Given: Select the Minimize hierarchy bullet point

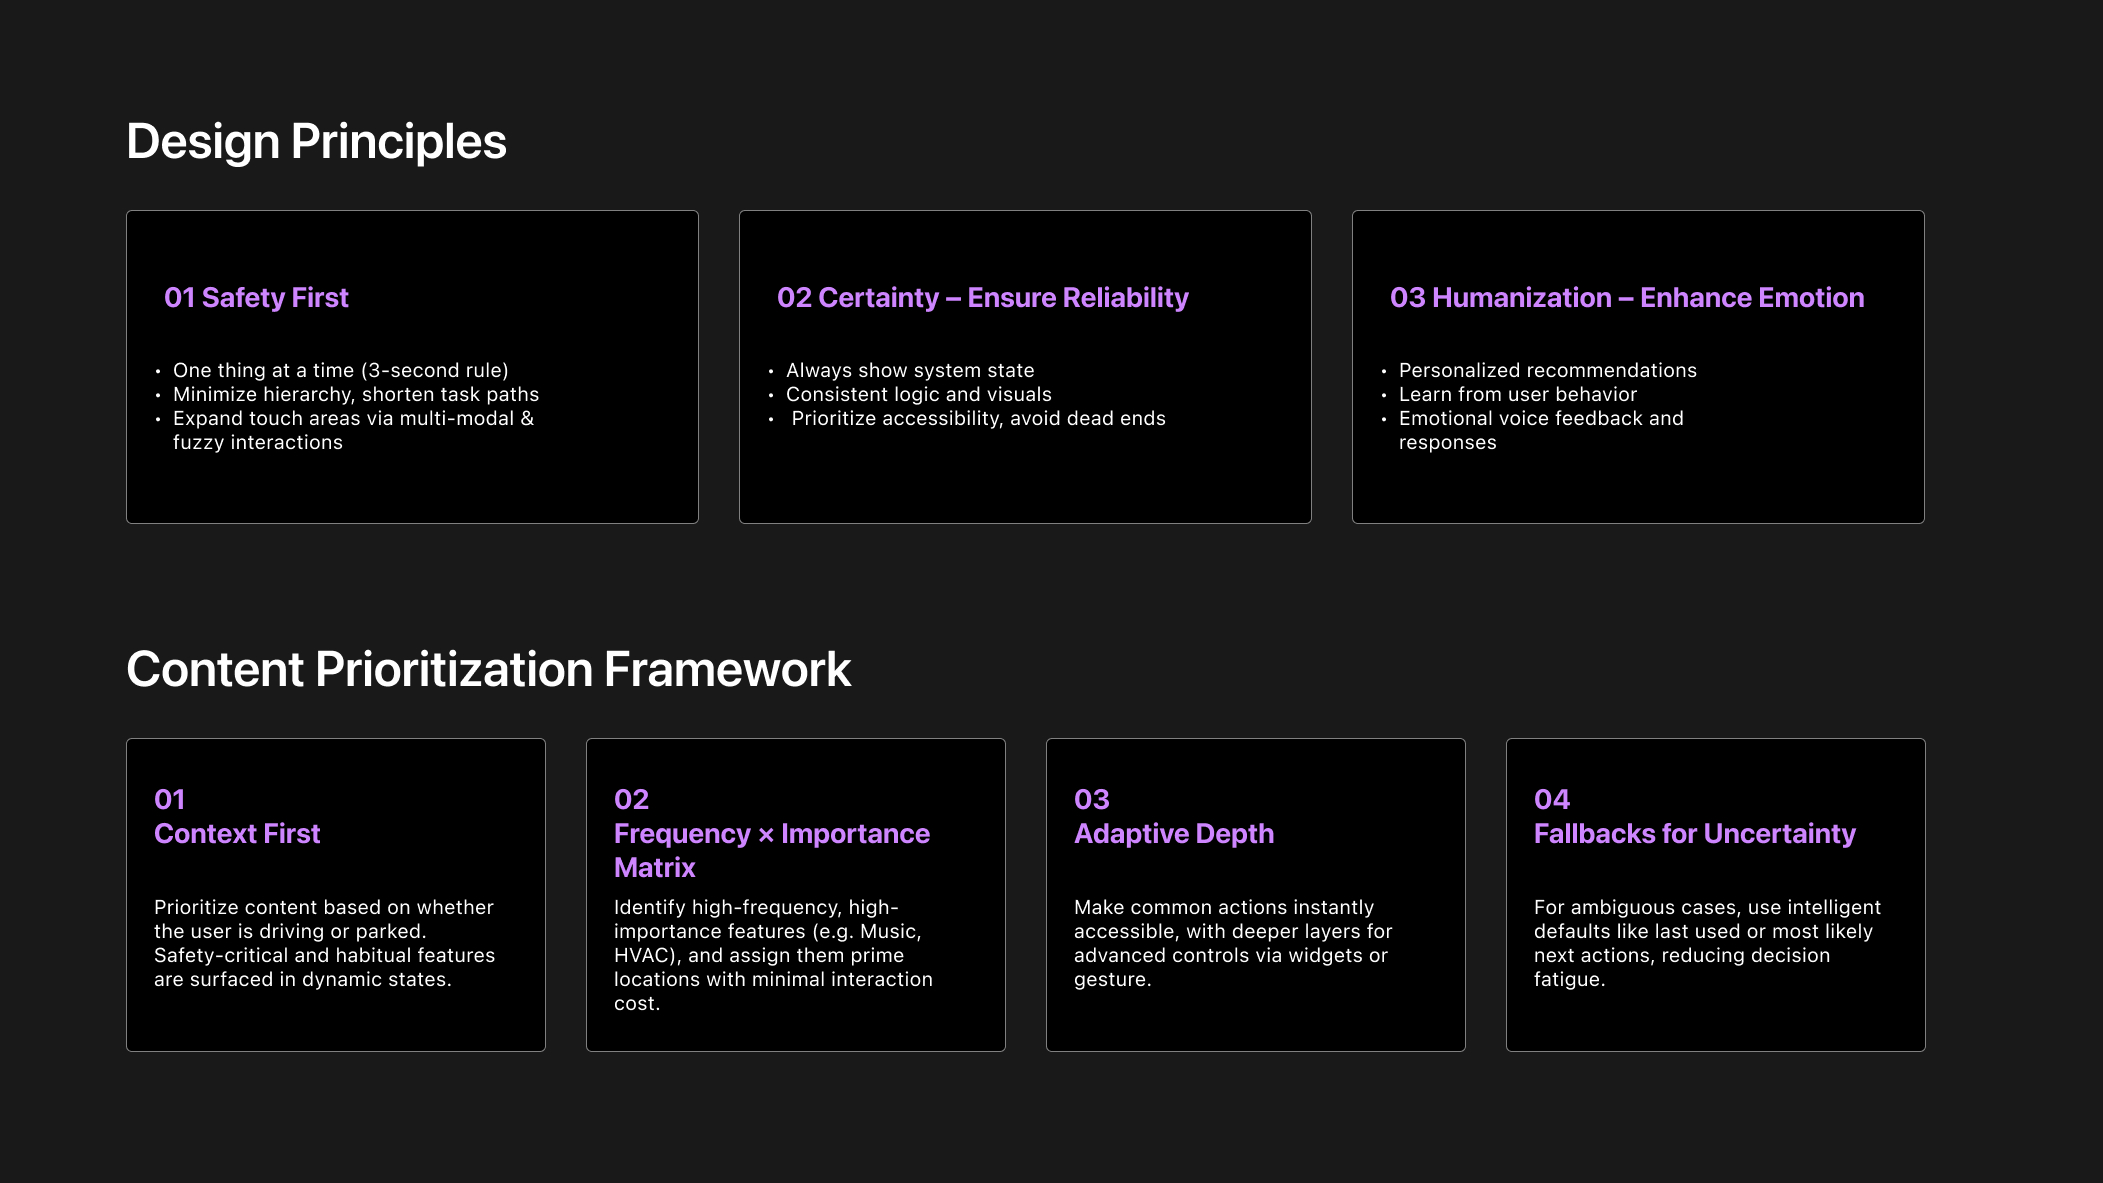Looking at the screenshot, I should pyautogui.click(x=355, y=394).
